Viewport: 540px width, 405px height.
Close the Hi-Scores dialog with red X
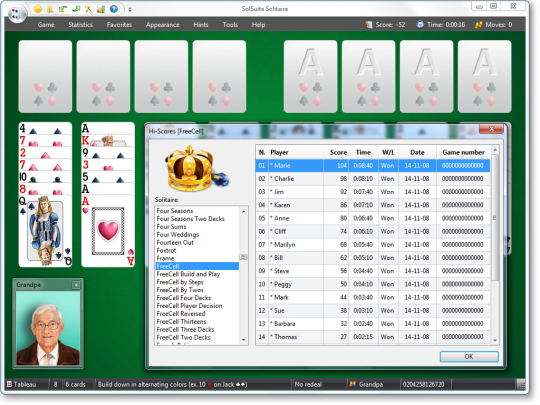pyautogui.click(x=491, y=129)
